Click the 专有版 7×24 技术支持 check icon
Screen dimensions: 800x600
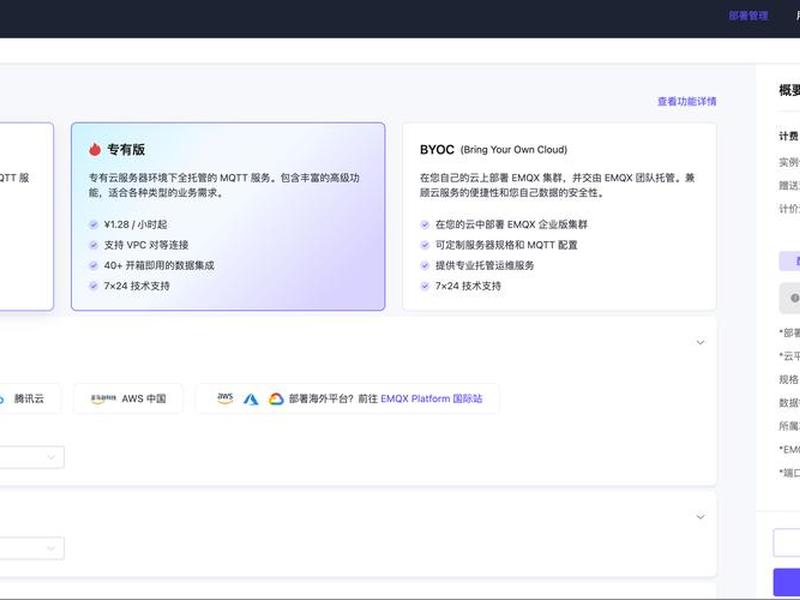(93, 286)
